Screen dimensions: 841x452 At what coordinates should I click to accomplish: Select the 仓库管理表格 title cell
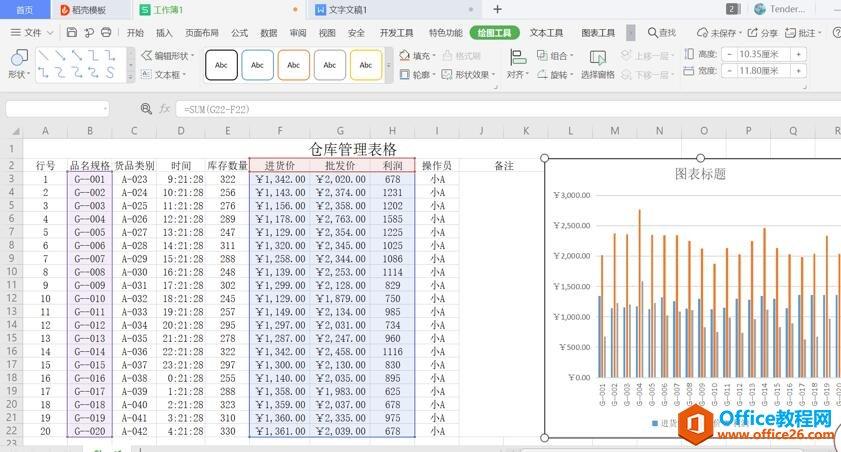pos(352,149)
